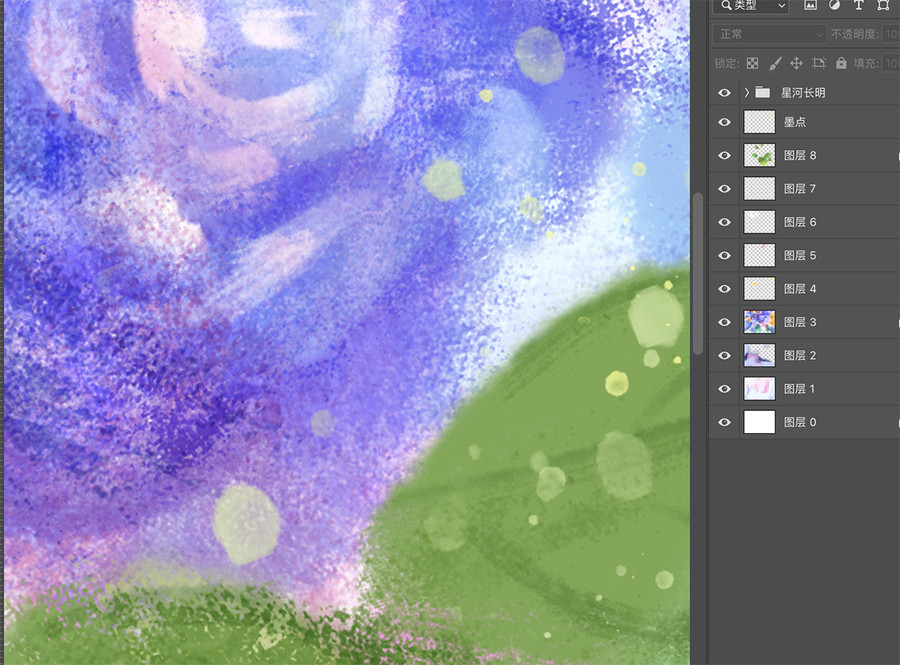
Task: Select group name 星河长明
Action: [x=803, y=92]
